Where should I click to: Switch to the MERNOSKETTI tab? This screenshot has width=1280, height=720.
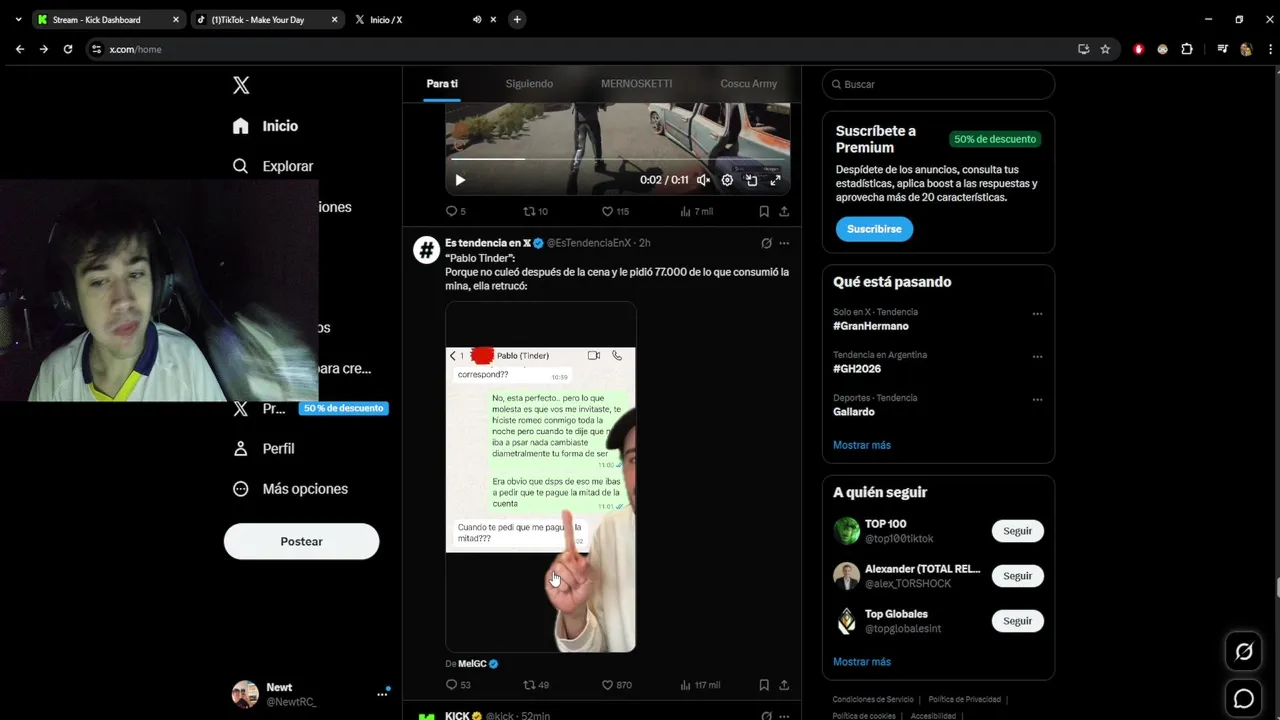click(x=636, y=84)
